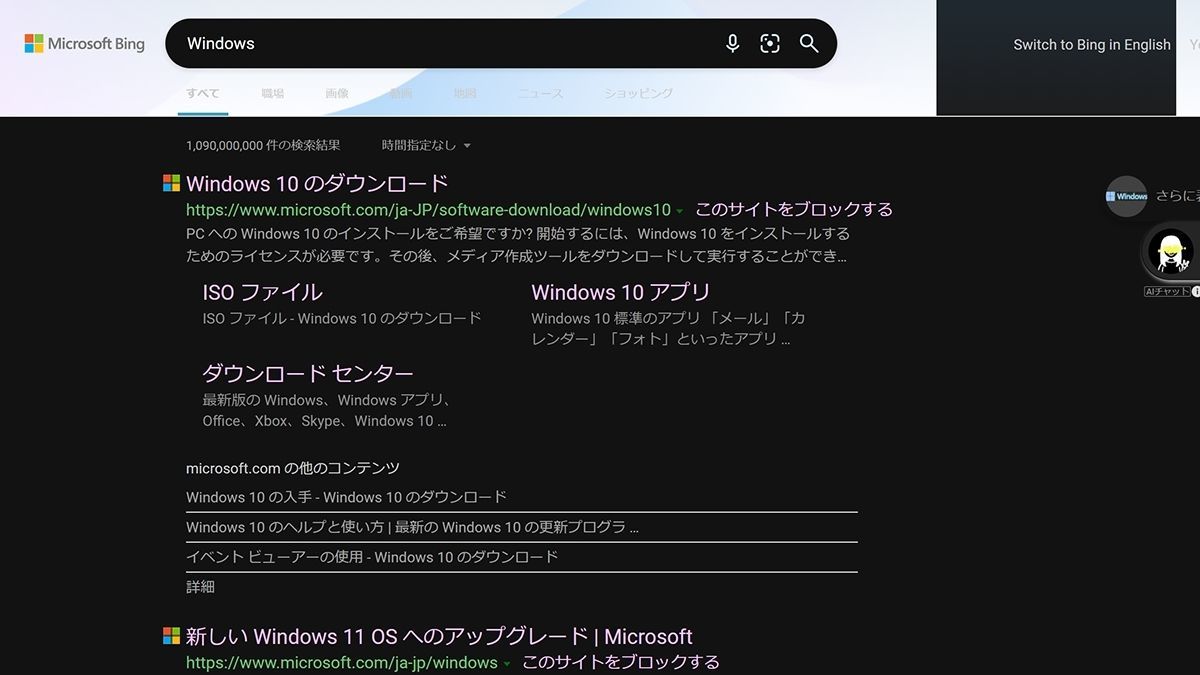Switch to the 職場 tab
This screenshot has width=1200, height=675.
(273, 93)
